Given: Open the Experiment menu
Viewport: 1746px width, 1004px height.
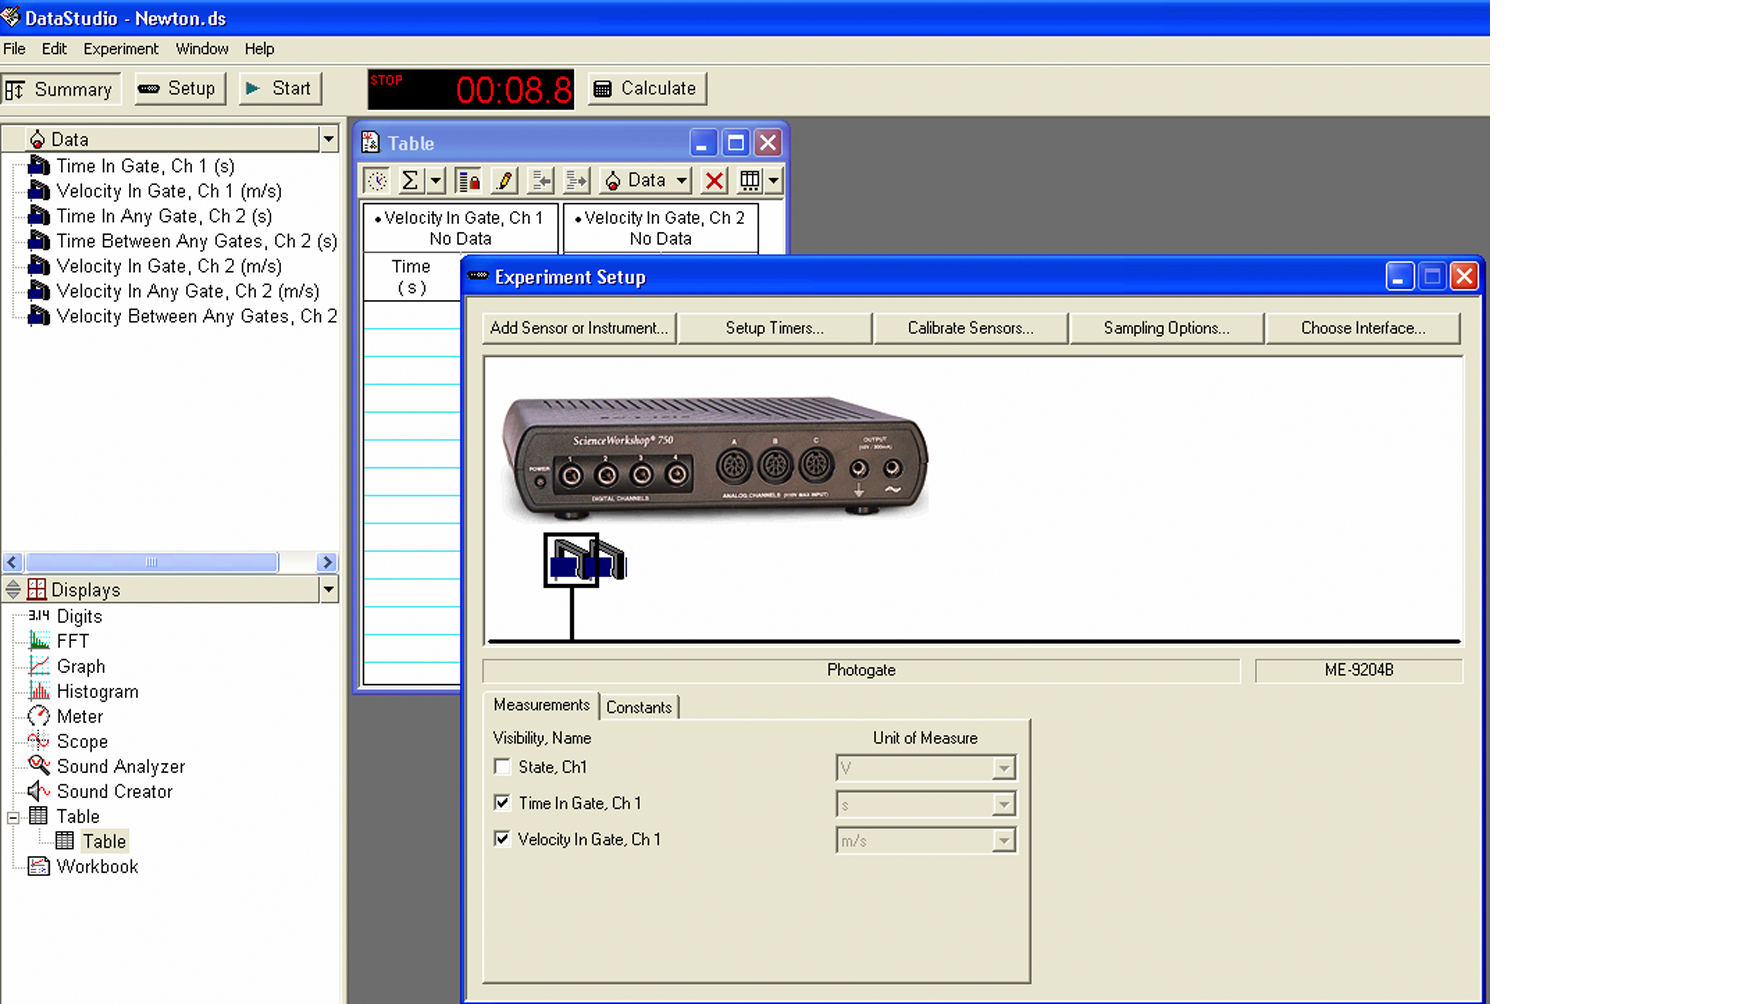Looking at the screenshot, I should 120,49.
